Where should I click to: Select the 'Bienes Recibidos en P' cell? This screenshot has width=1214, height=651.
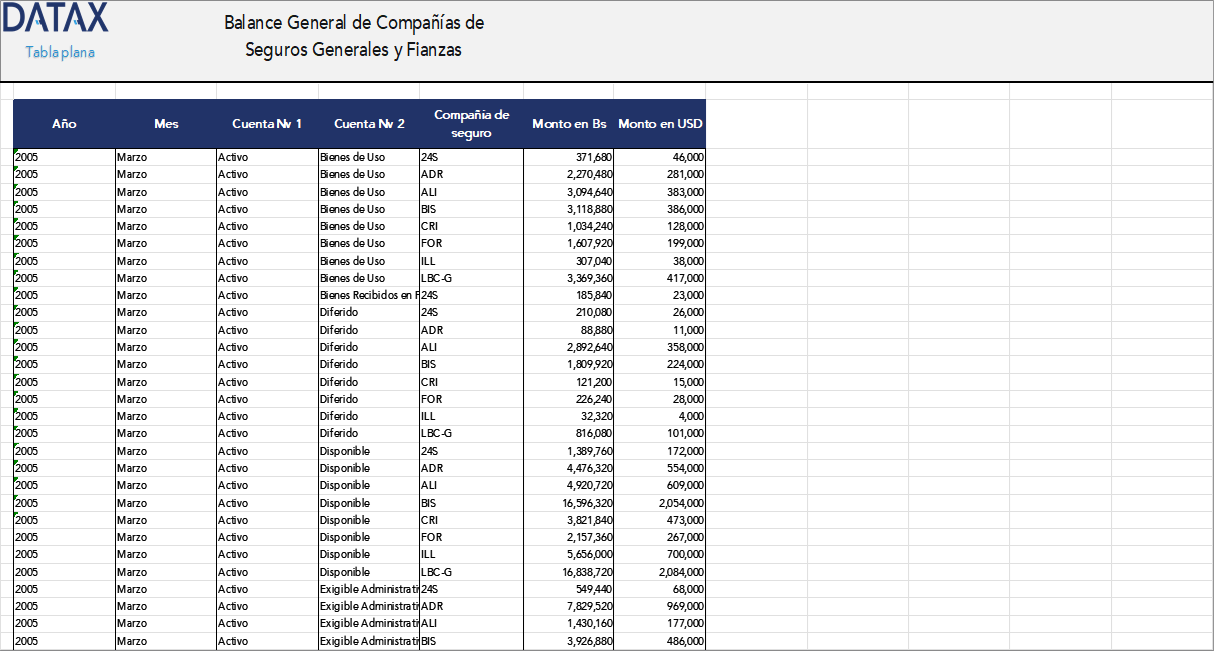pos(367,295)
